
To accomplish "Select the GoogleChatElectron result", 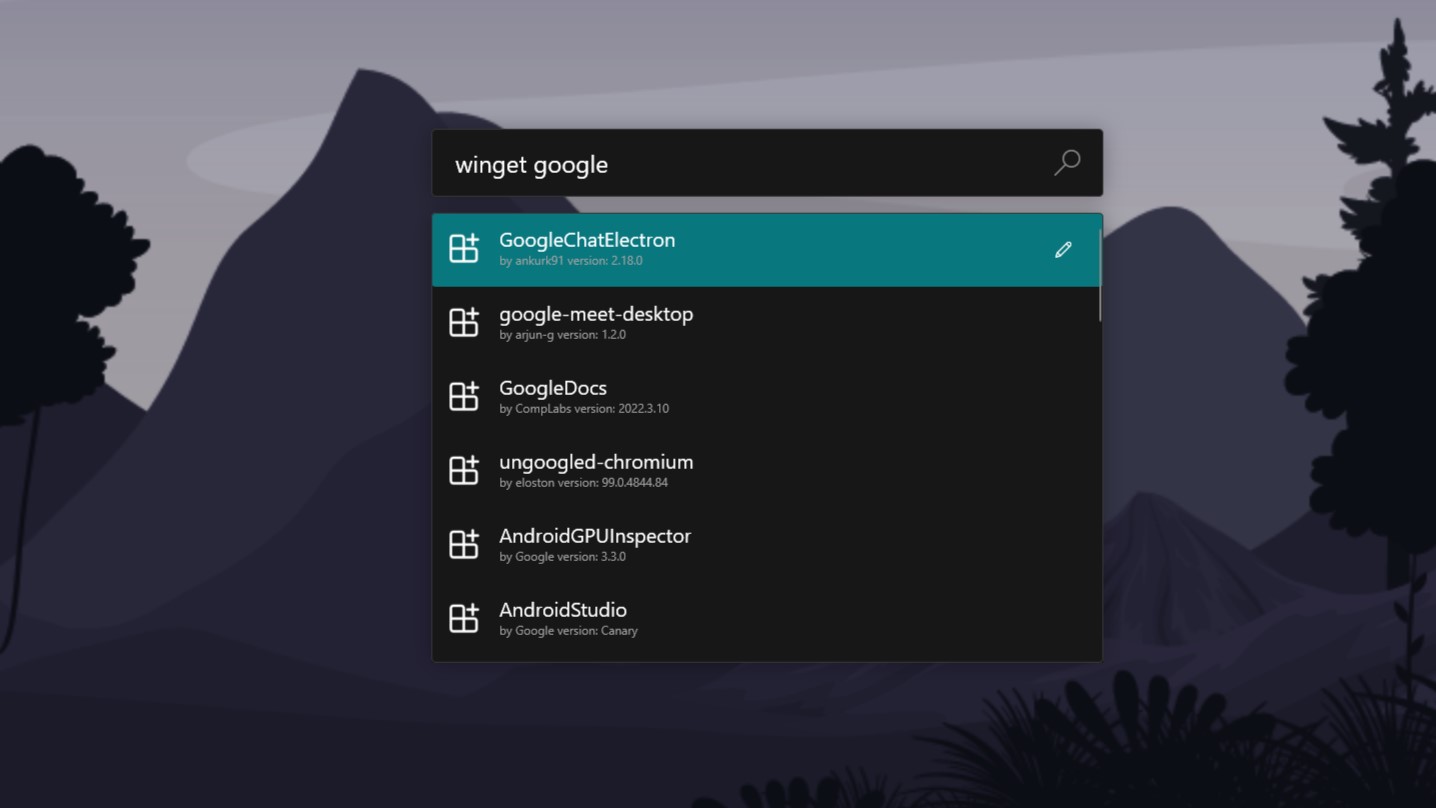I will [766, 250].
